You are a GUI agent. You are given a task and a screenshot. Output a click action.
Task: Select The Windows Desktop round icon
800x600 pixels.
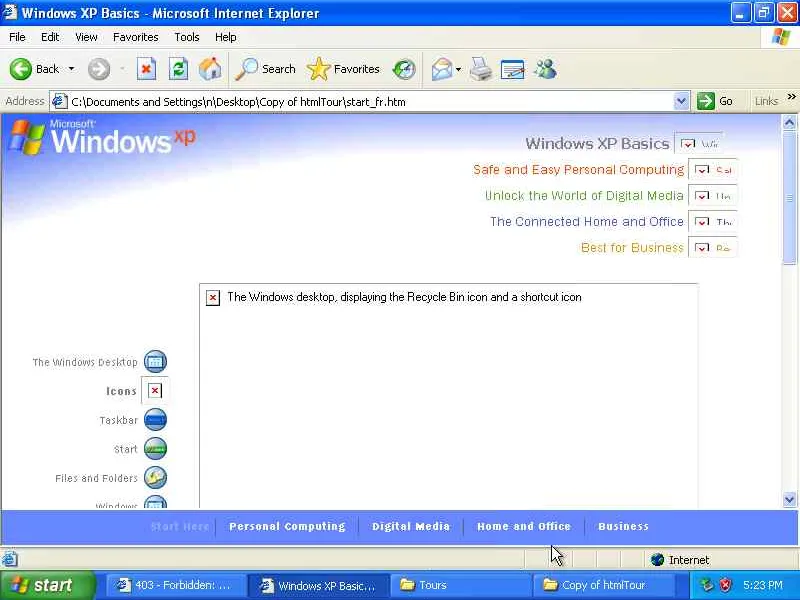click(155, 362)
